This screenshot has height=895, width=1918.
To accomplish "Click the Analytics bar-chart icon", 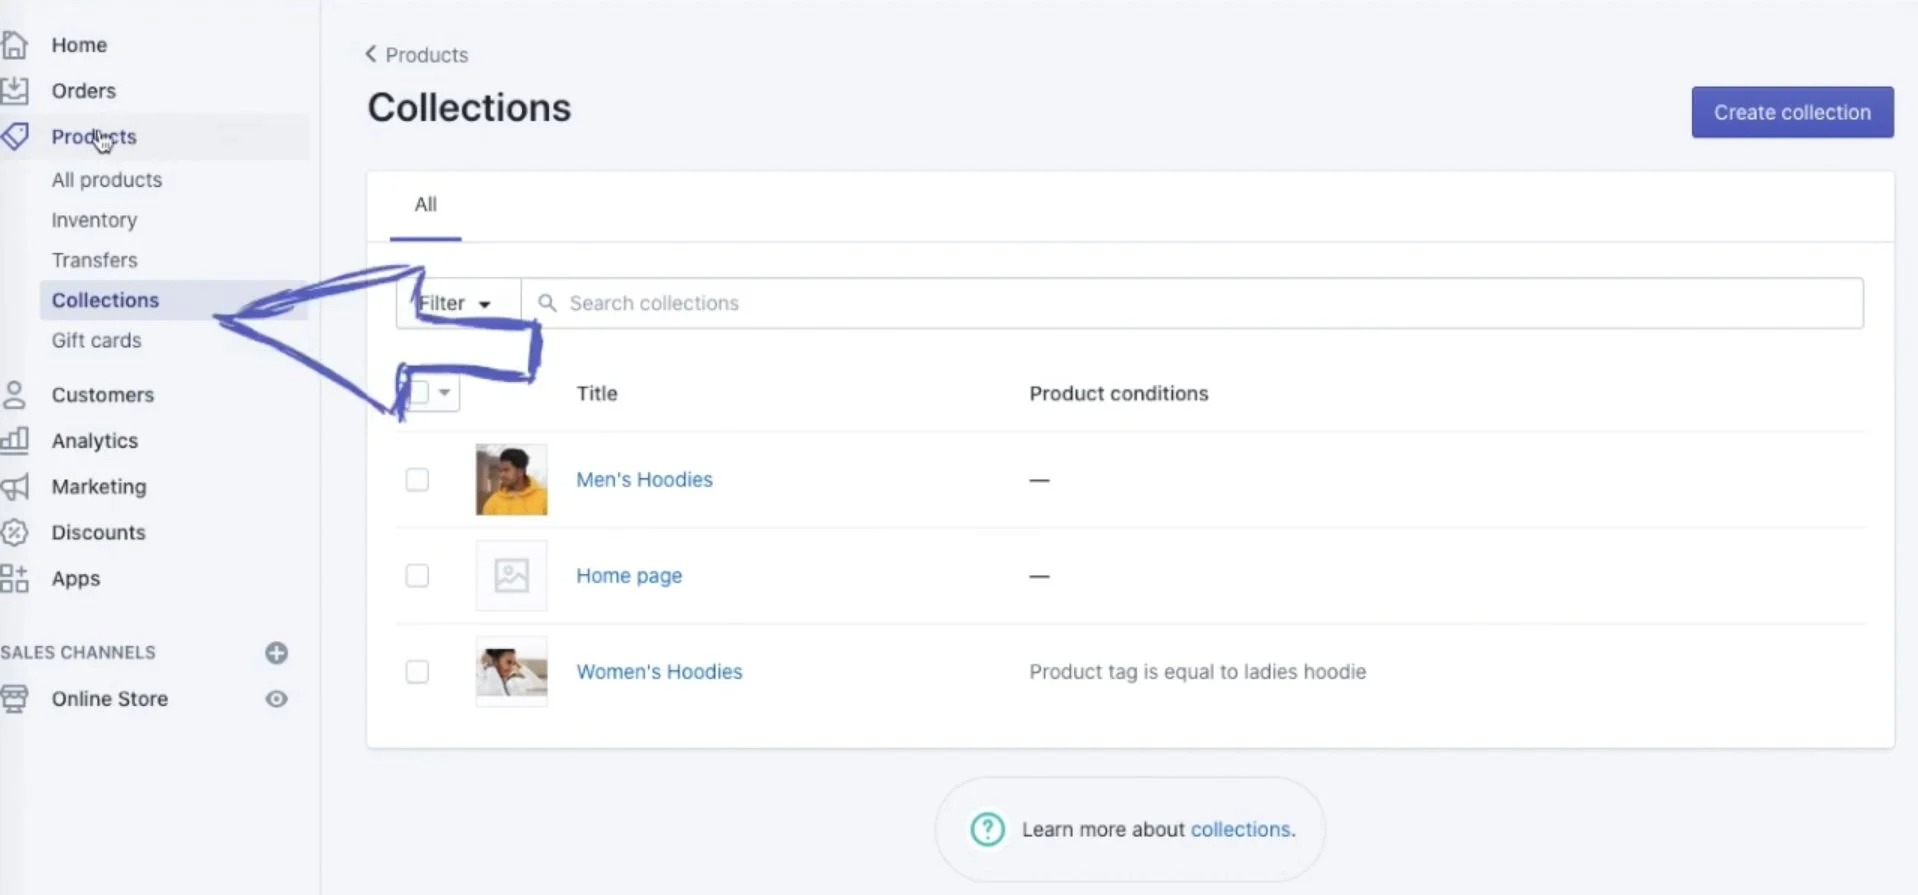I will 15,440.
